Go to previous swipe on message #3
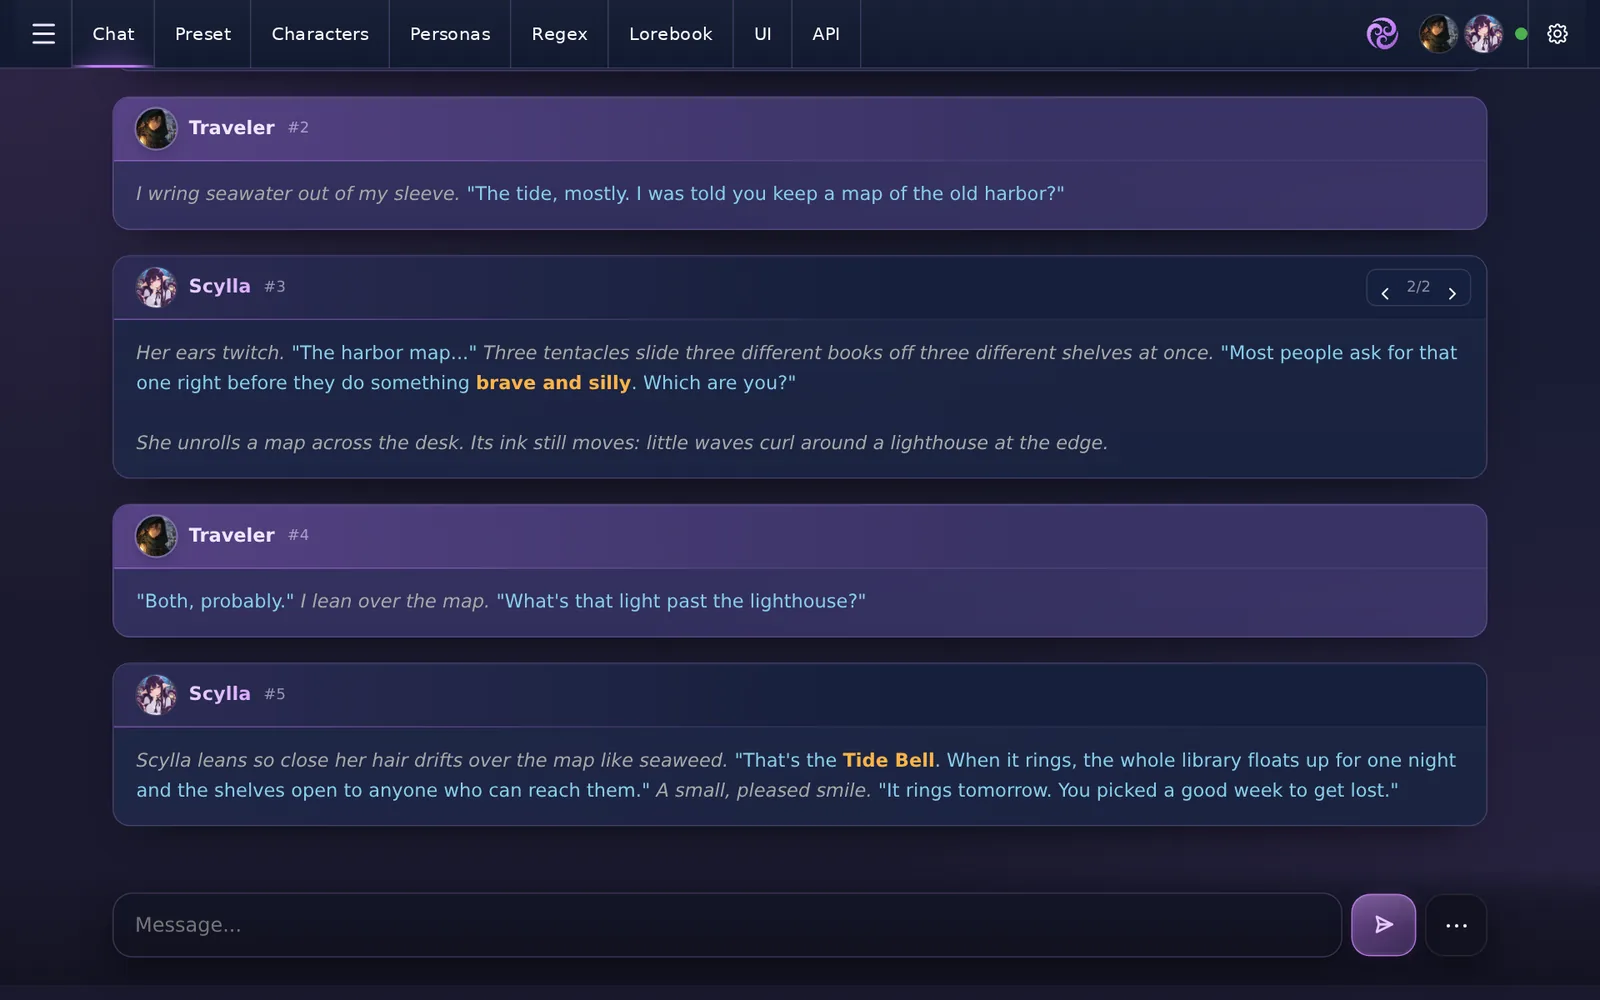1600x1000 pixels. pyautogui.click(x=1385, y=293)
